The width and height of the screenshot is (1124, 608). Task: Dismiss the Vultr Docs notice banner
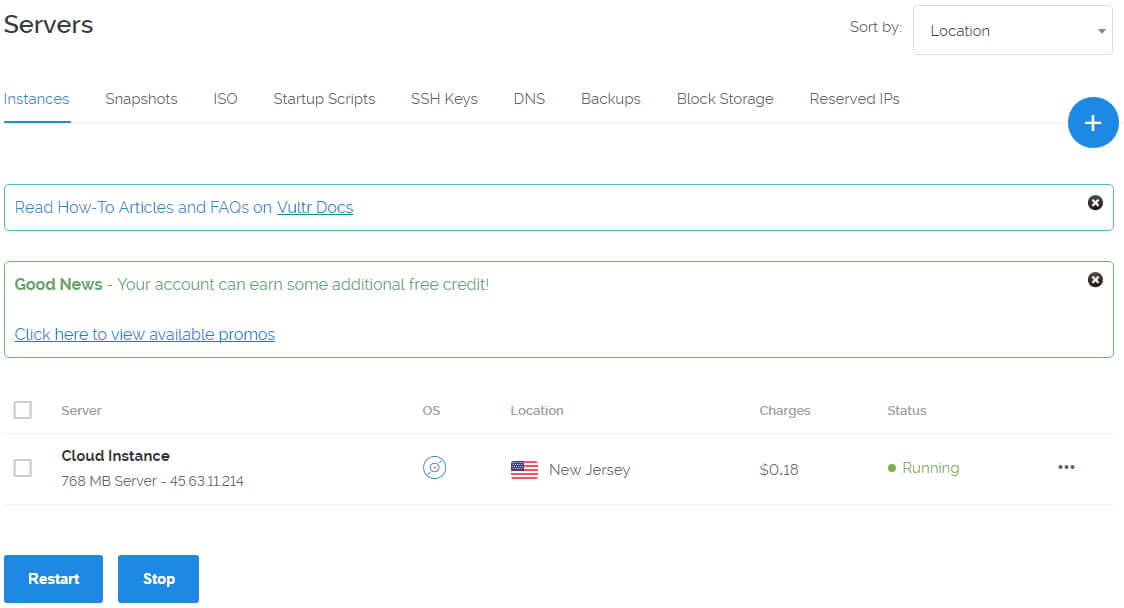coord(1095,203)
